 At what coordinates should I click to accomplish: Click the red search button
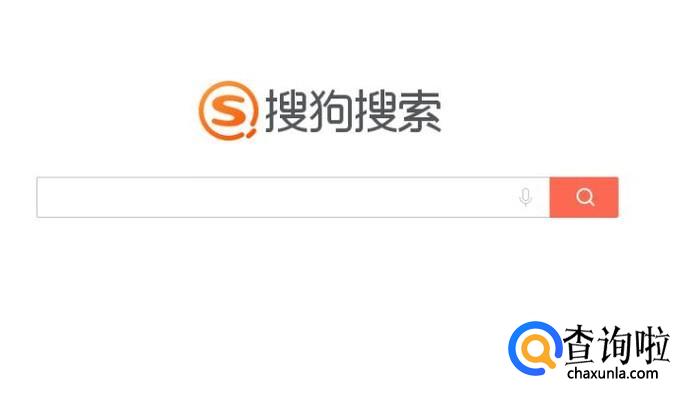point(584,197)
